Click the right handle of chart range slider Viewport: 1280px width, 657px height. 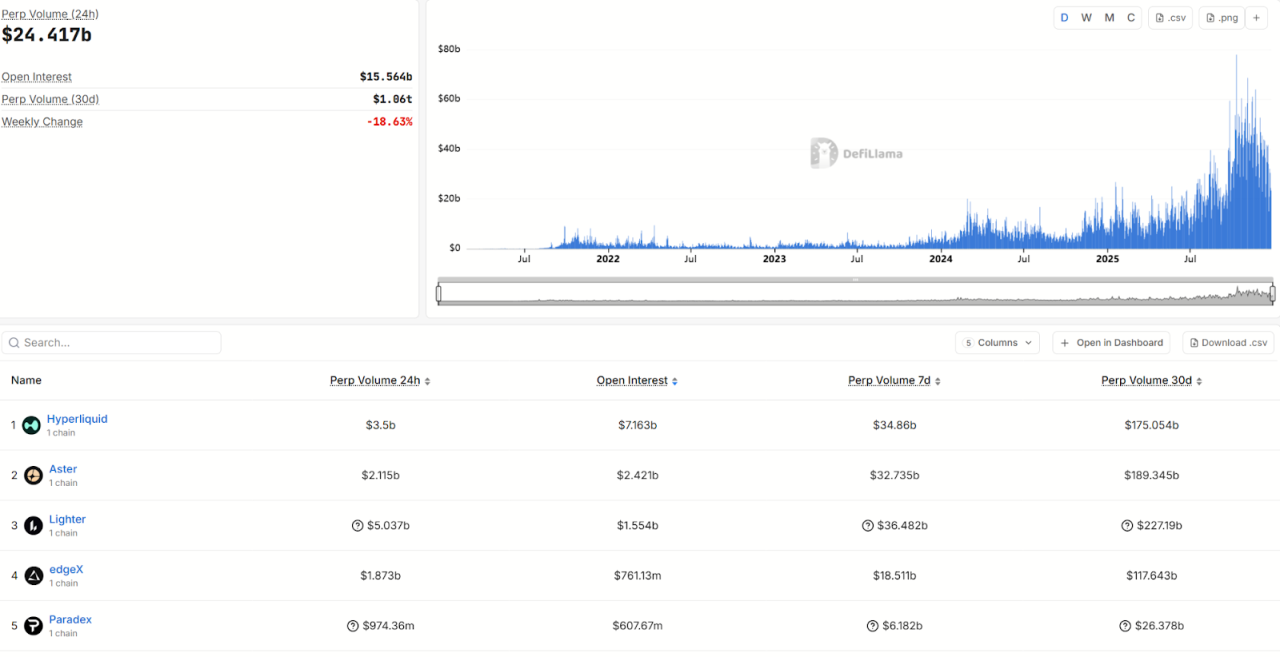(1272, 293)
